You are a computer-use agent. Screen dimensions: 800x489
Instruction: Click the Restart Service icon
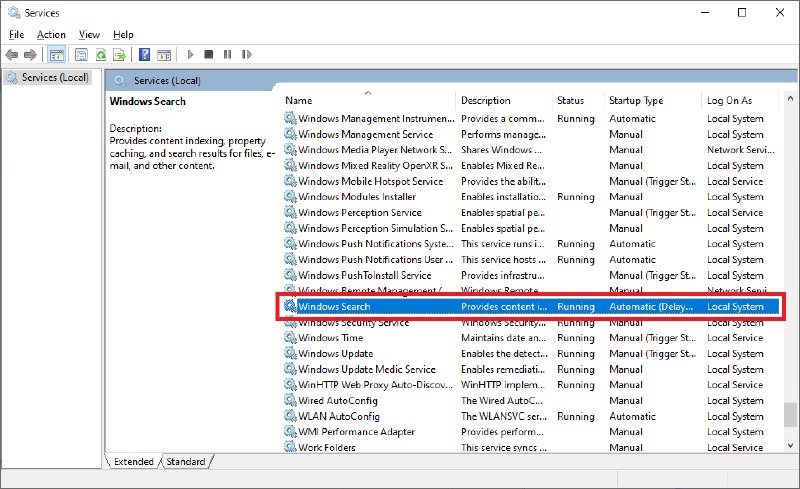[246, 54]
